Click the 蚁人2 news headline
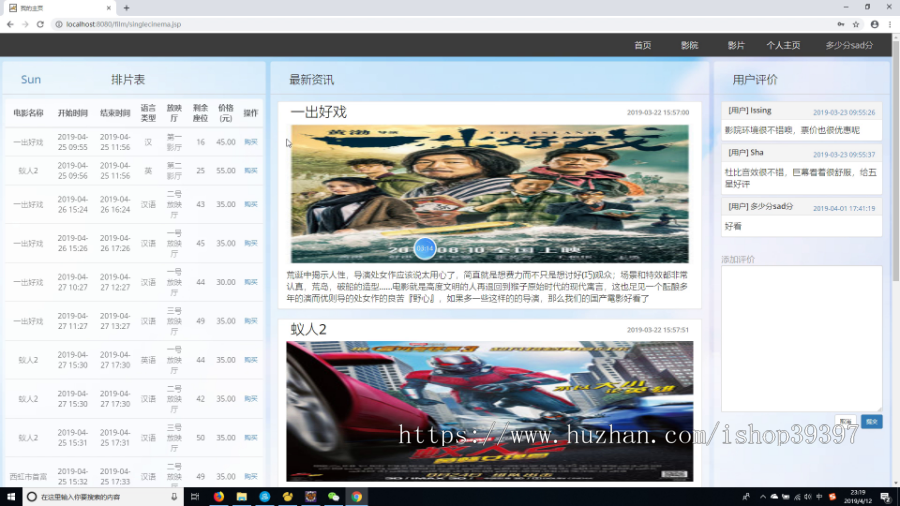The image size is (900, 506). (x=308, y=329)
